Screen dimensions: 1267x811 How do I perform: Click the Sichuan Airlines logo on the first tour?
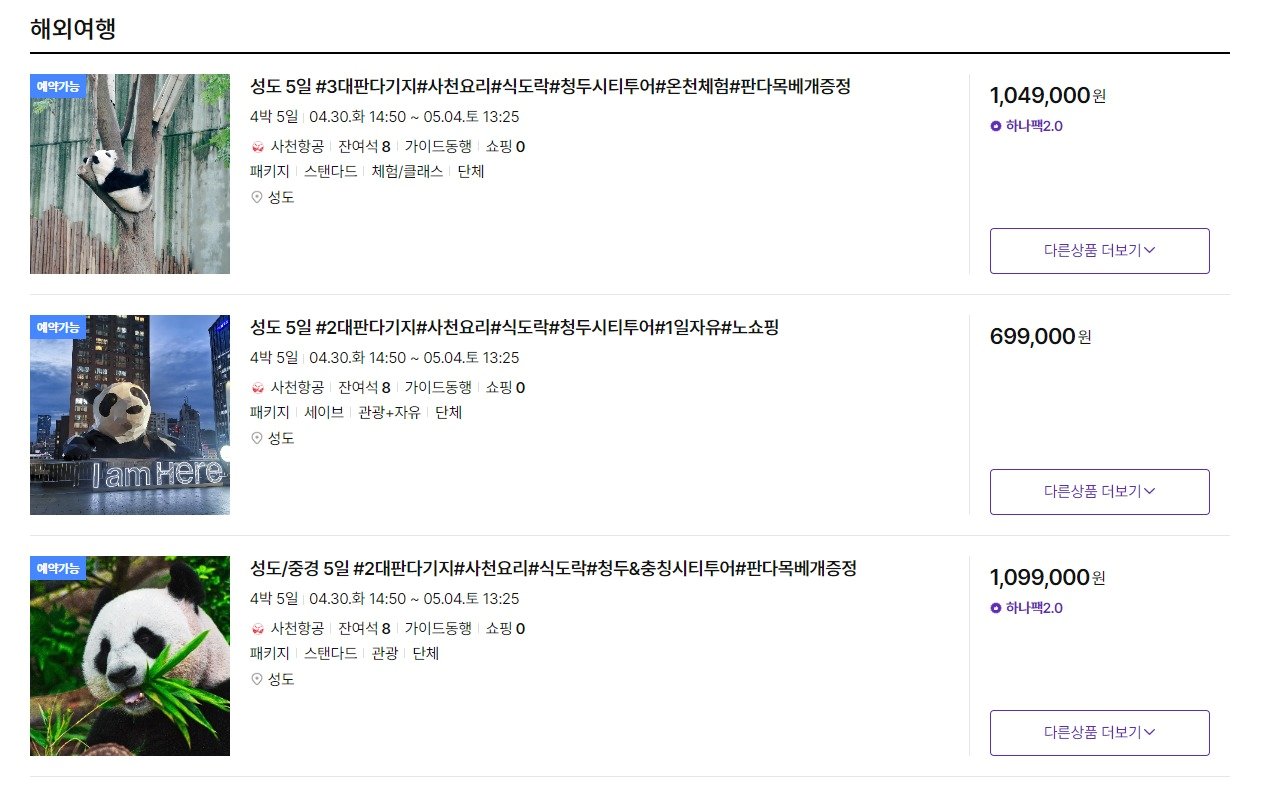click(x=258, y=146)
